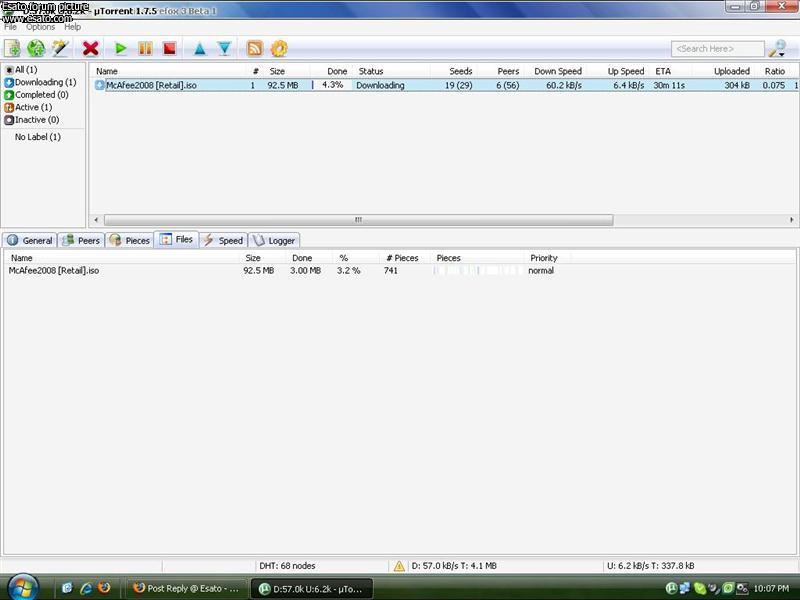Click the download speed status bar entry
The width and height of the screenshot is (800, 600).
coord(454,566)
